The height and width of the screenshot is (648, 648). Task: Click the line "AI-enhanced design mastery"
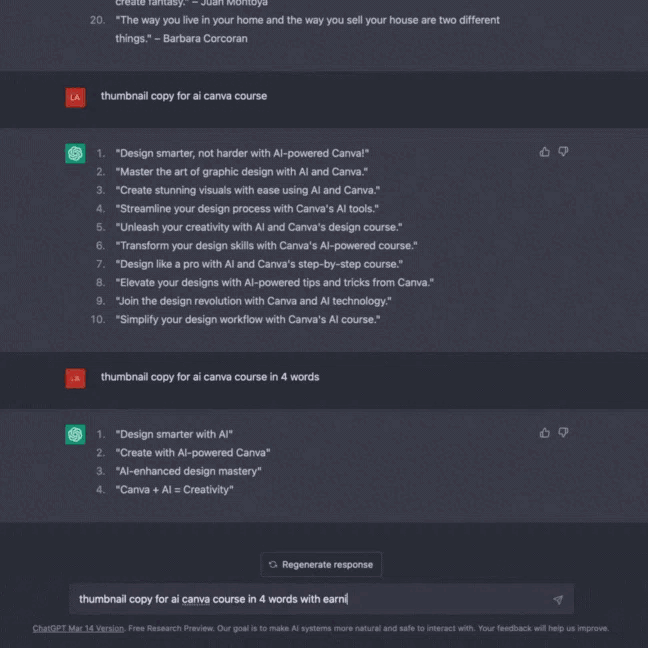pyautogui.click(x=188, y=471)
